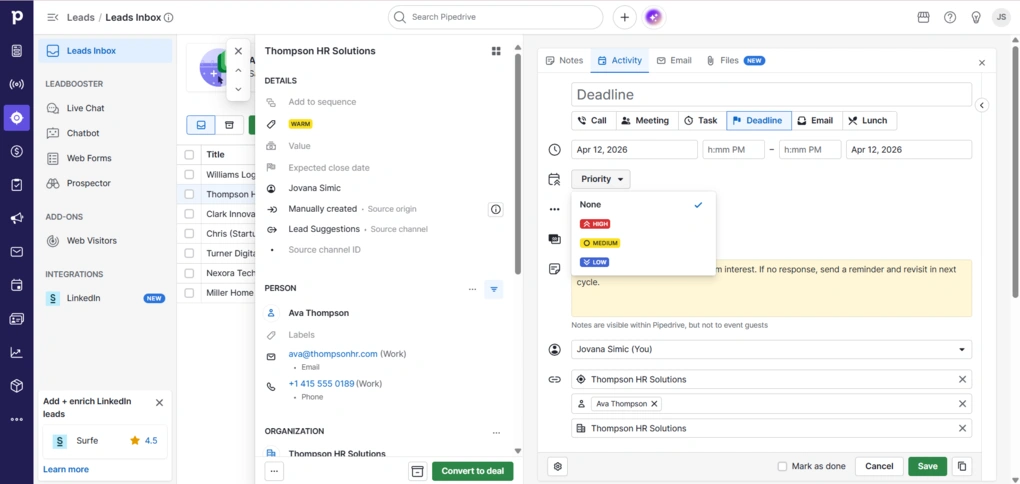Viewport: 1020px width, 484px height.
Task: Go to next lead with down chevron
Action: 238,89
